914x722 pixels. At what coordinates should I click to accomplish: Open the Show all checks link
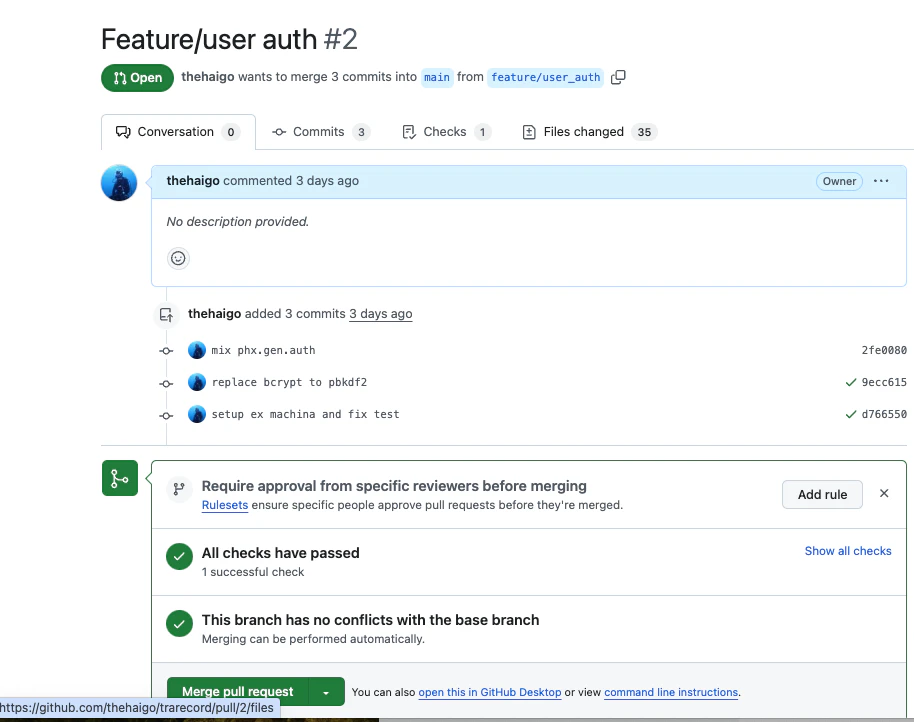click(x=848, y=551)
